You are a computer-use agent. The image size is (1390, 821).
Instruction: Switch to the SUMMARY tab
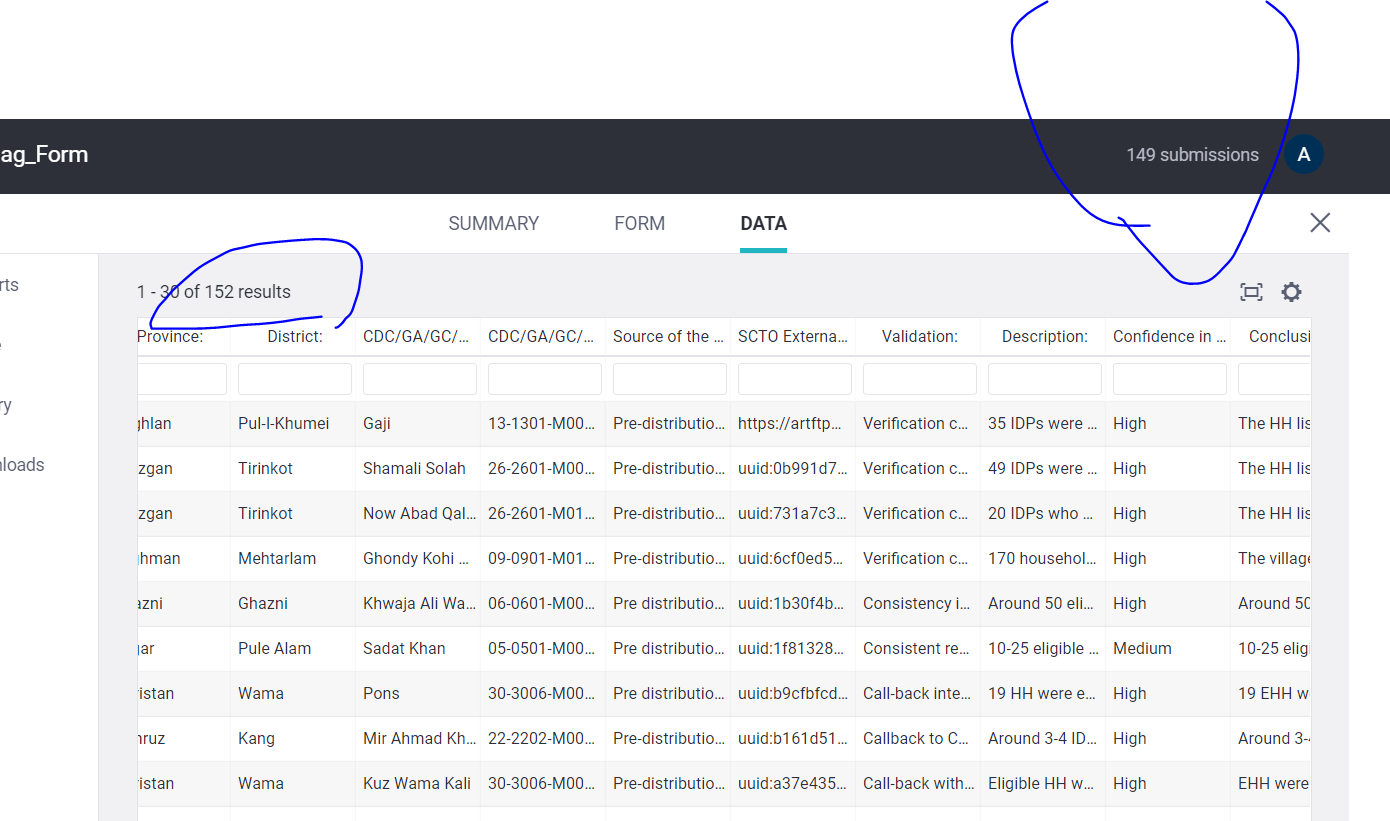[493, 224]
